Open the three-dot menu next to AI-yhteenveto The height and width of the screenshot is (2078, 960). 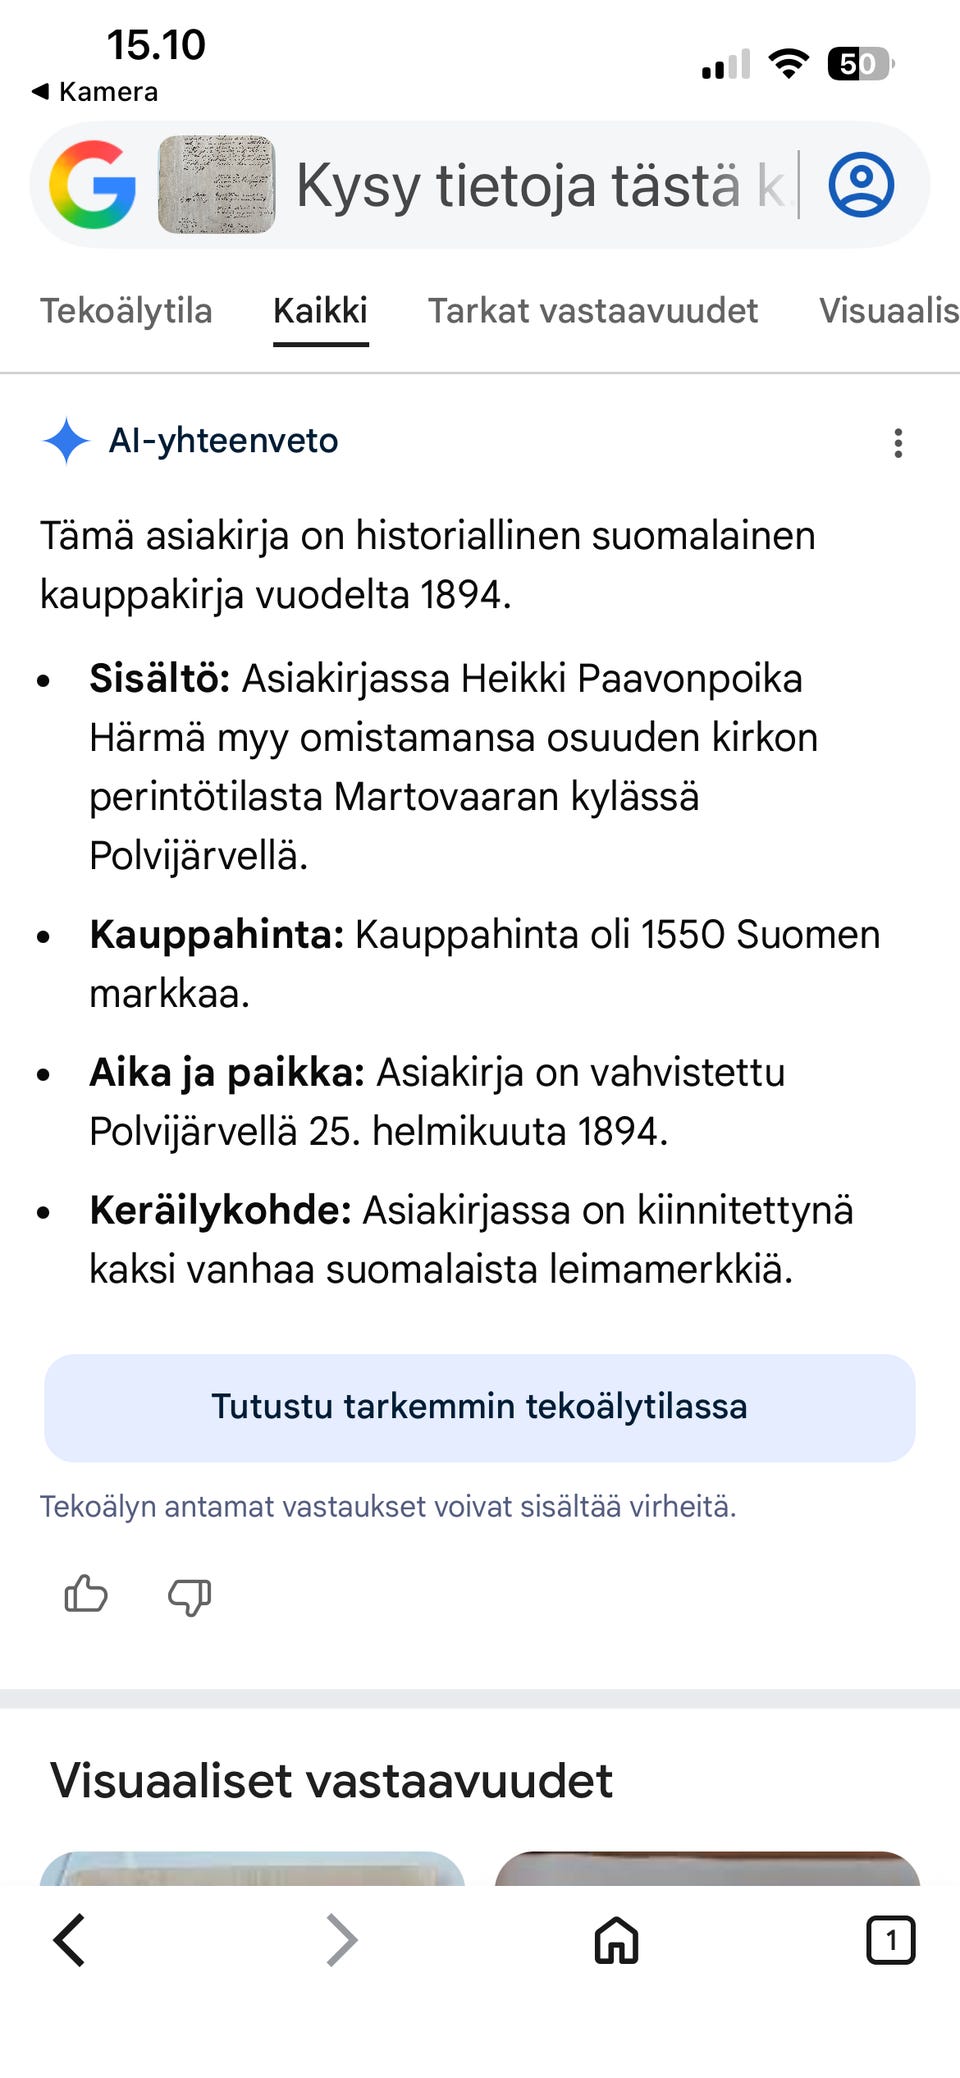[897, 443]
